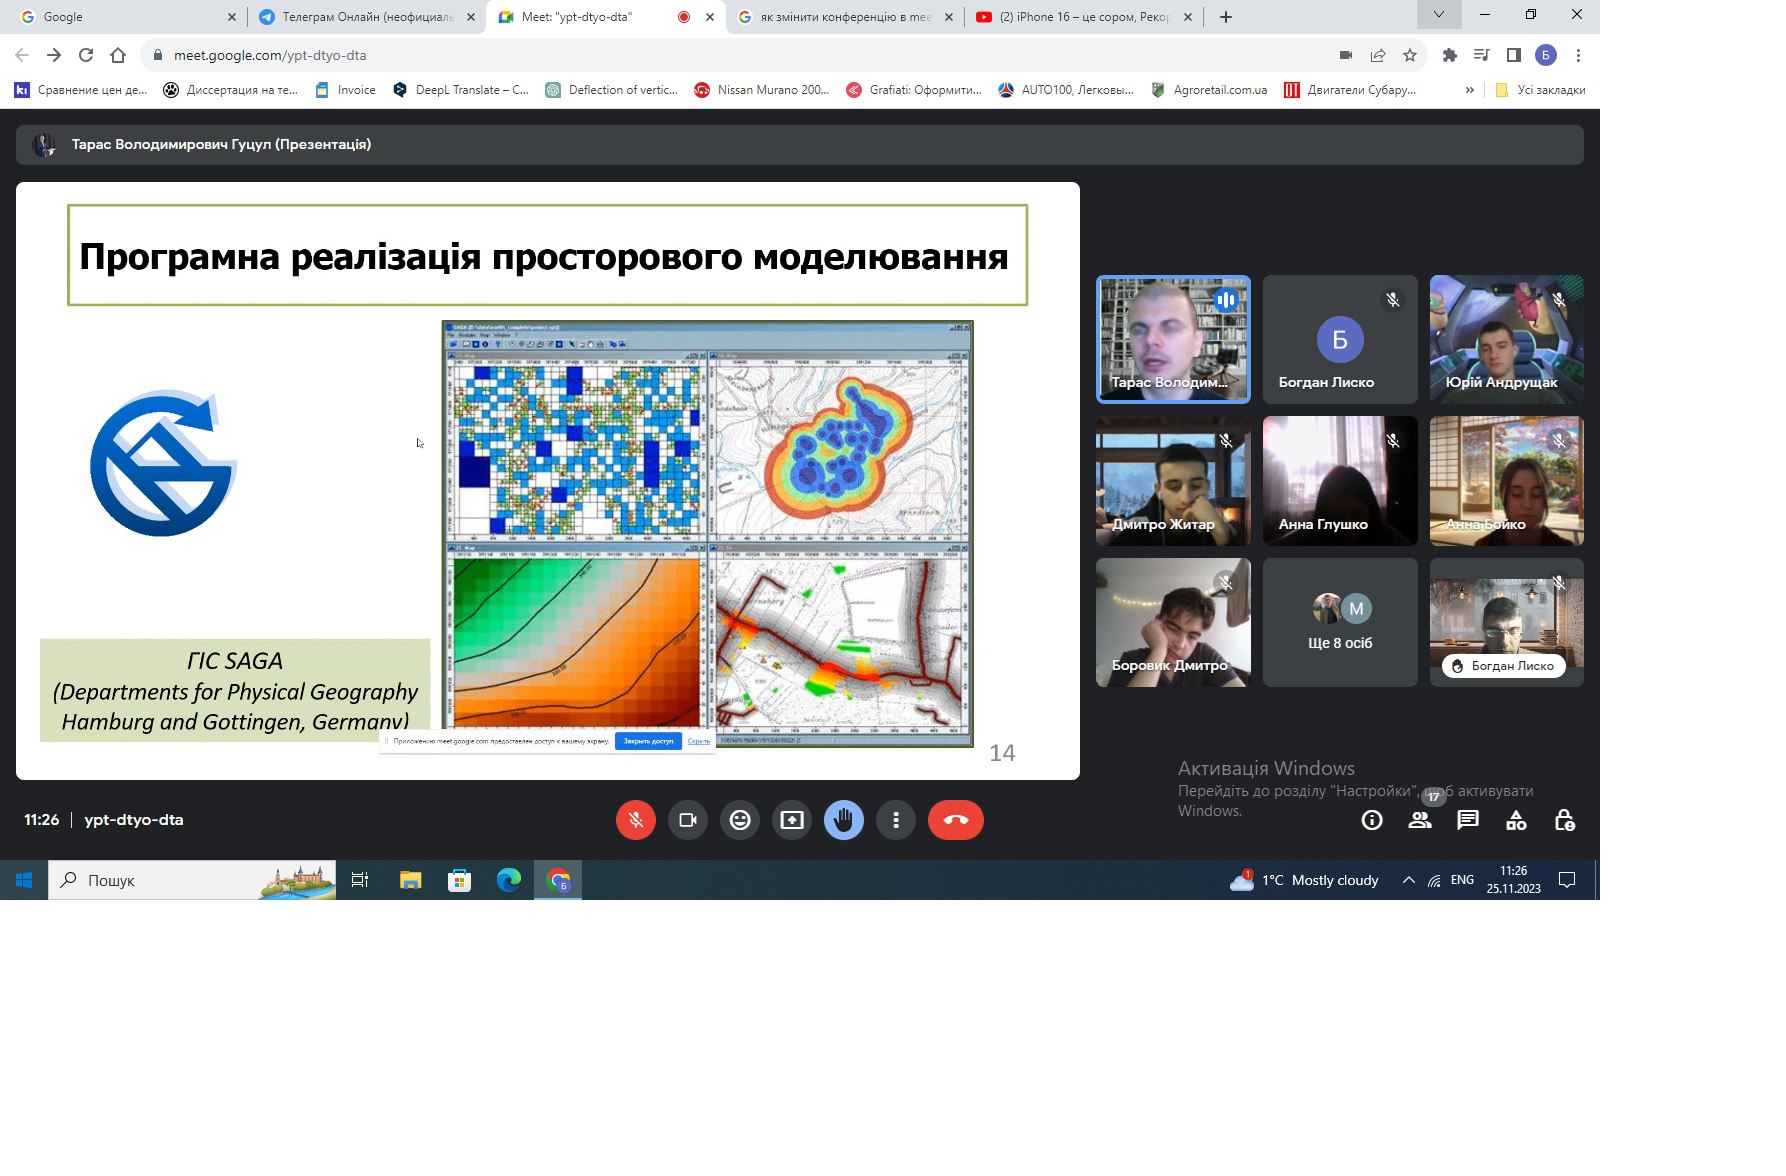Click the Ще 8 осіб participants tile
This screenshot has width=1786, height=1176.
click(1340, 623)
